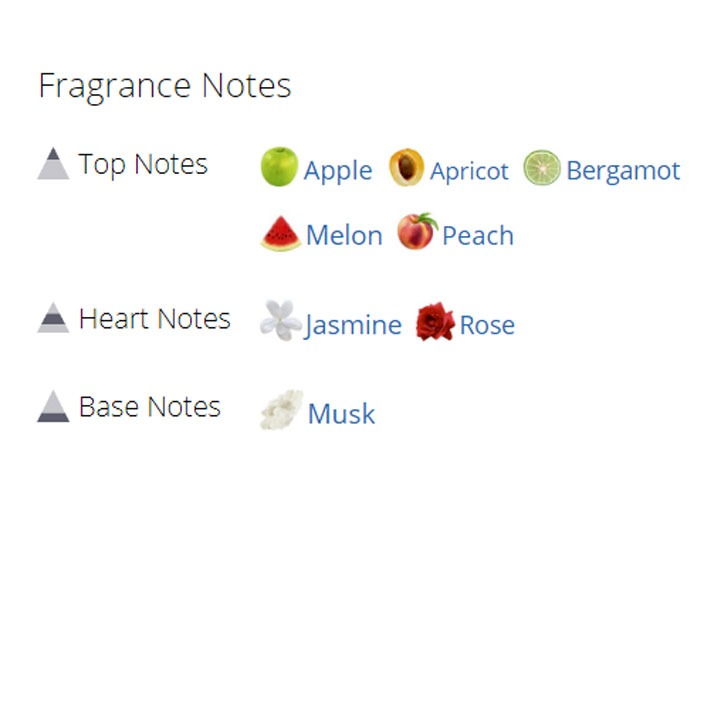Click the Top Notes pyramid icon

click(53, 163)
